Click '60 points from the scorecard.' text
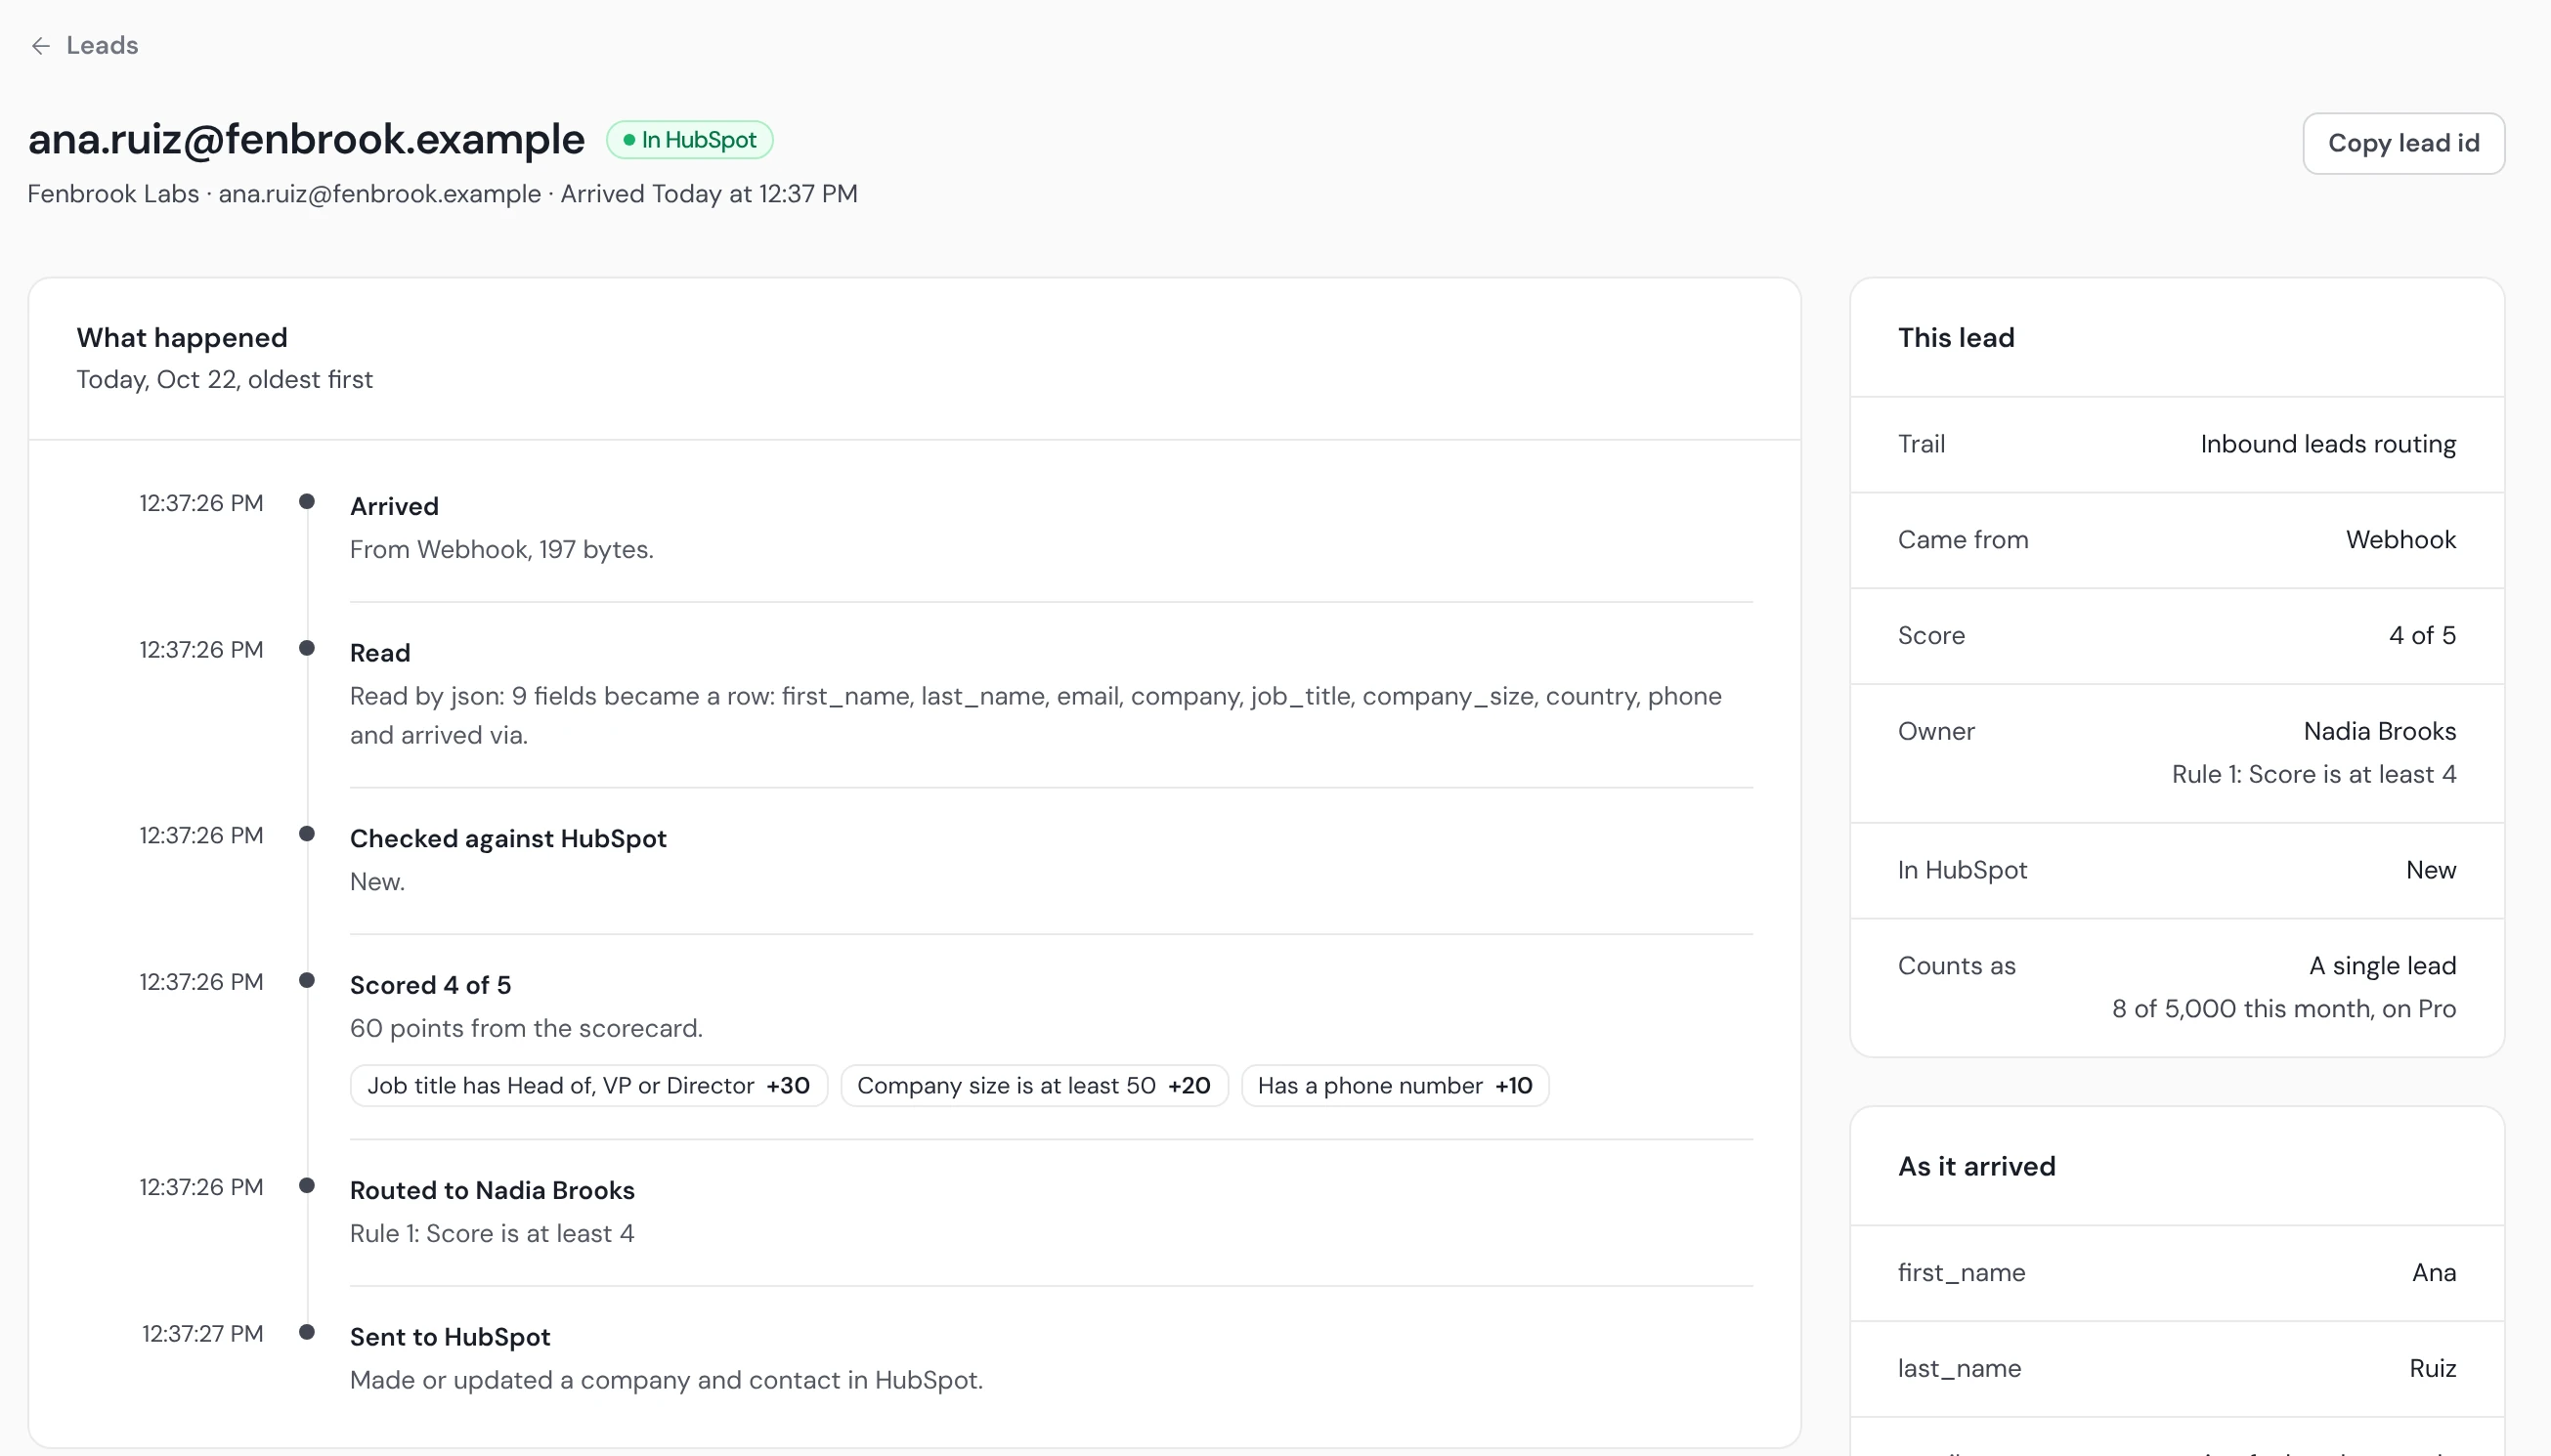The image size is (2551, 1456). coord(526,1028)
